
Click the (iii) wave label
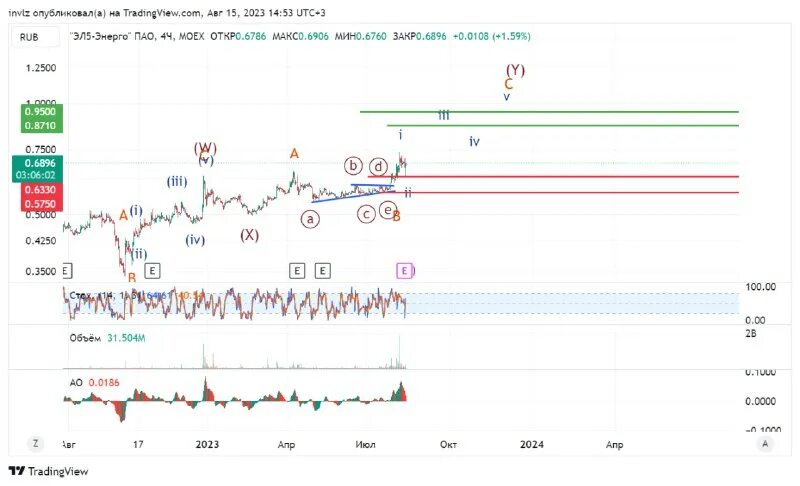click(x=177, y=182)
